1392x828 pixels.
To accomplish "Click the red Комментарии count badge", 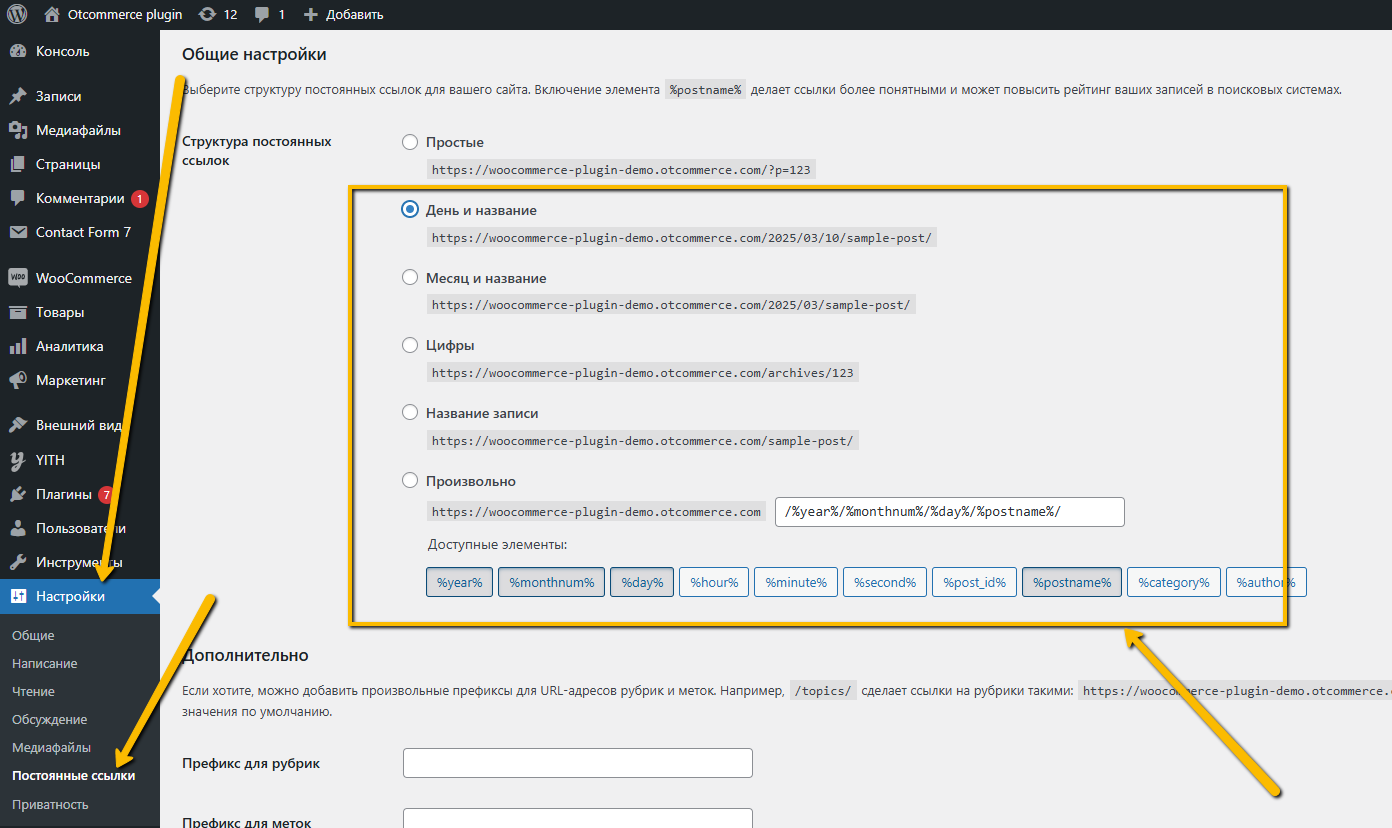I will click(x=140, y=198).
